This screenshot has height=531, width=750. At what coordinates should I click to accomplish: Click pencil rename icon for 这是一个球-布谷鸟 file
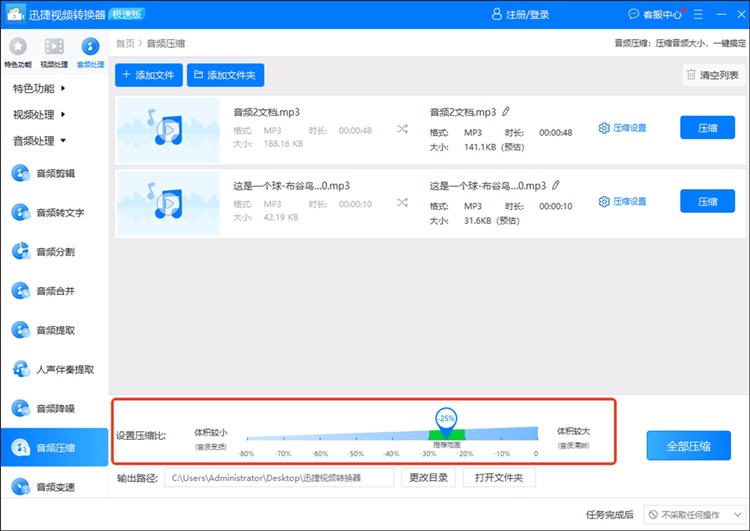(556, 186)
